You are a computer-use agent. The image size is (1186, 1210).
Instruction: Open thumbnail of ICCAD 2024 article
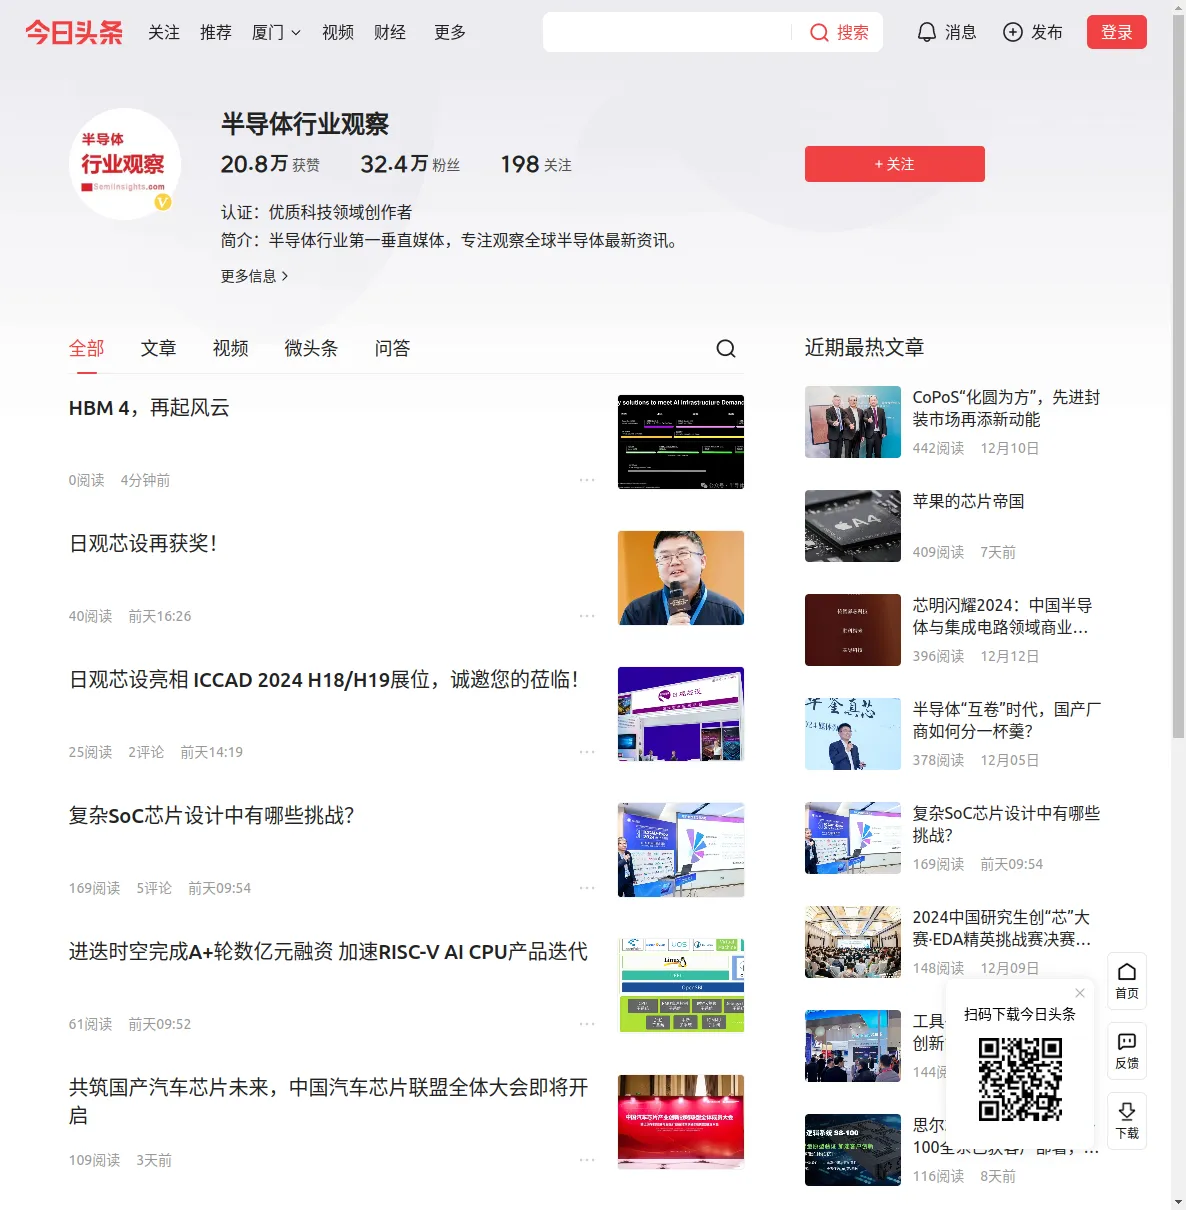tap(681, 714)
